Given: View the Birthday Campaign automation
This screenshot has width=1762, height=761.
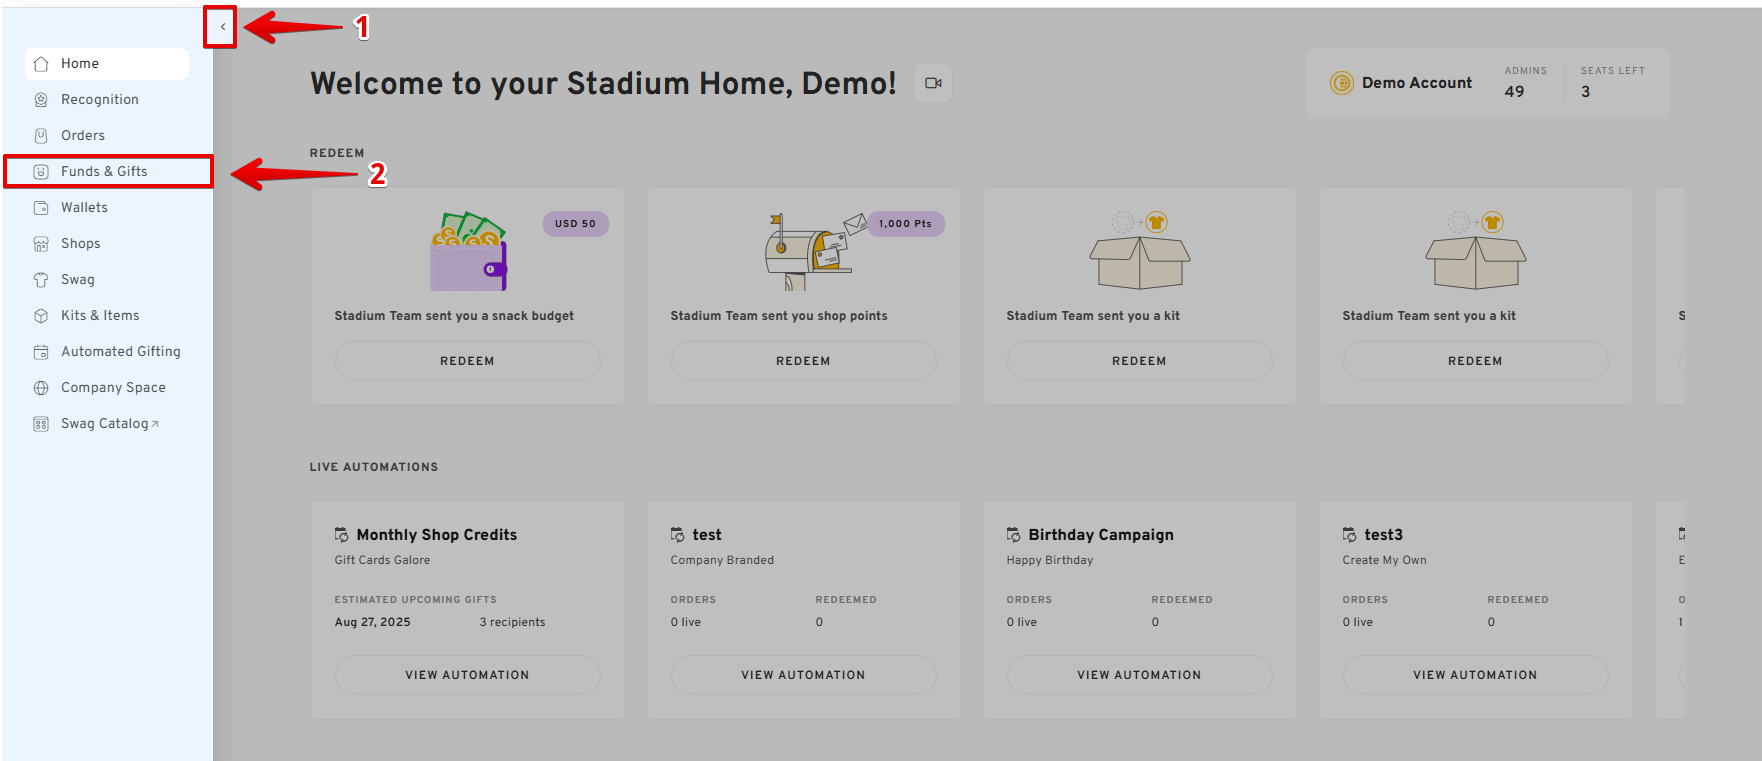Looking at the screenshot, I should (x=1139, y=675).
